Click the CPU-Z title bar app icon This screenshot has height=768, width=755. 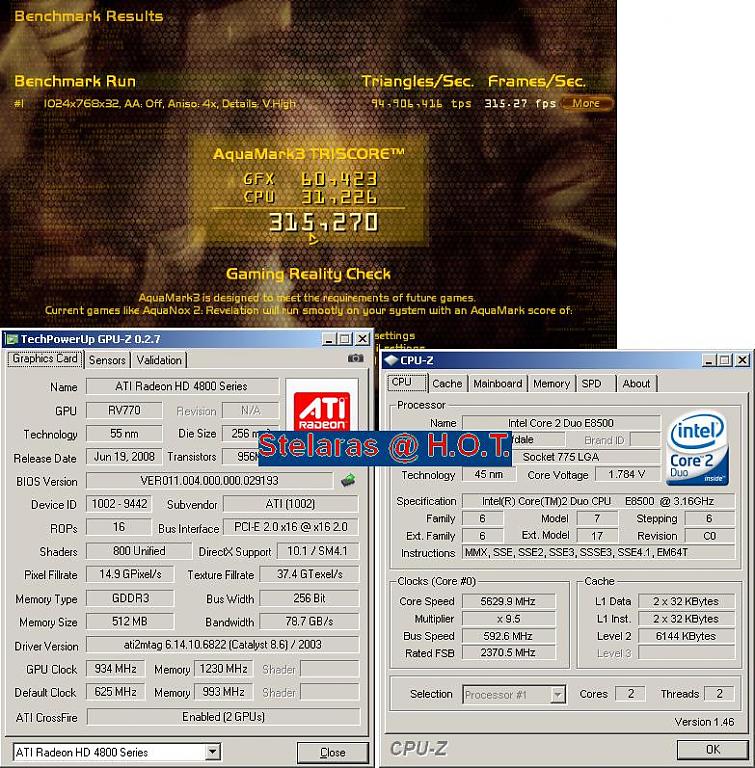pyautogui.click(x=391, y=360)
